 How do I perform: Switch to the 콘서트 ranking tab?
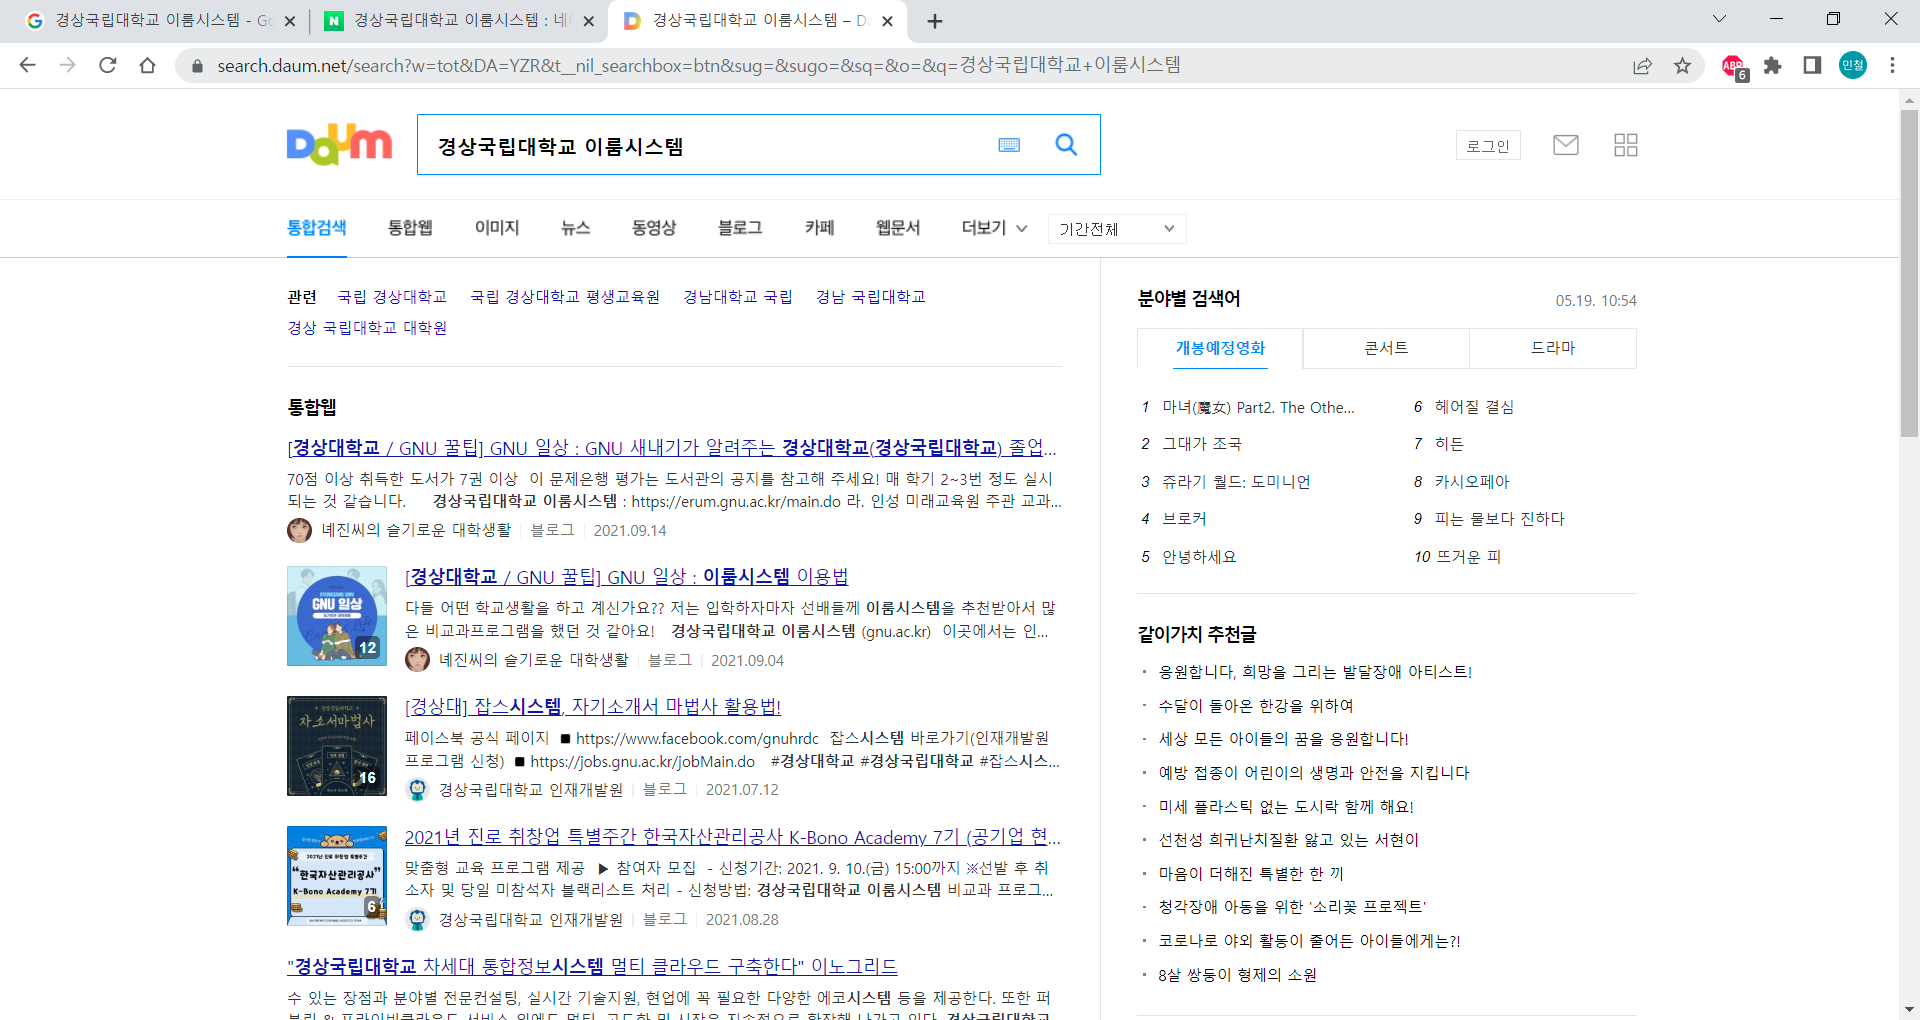tap(1386, 348)
